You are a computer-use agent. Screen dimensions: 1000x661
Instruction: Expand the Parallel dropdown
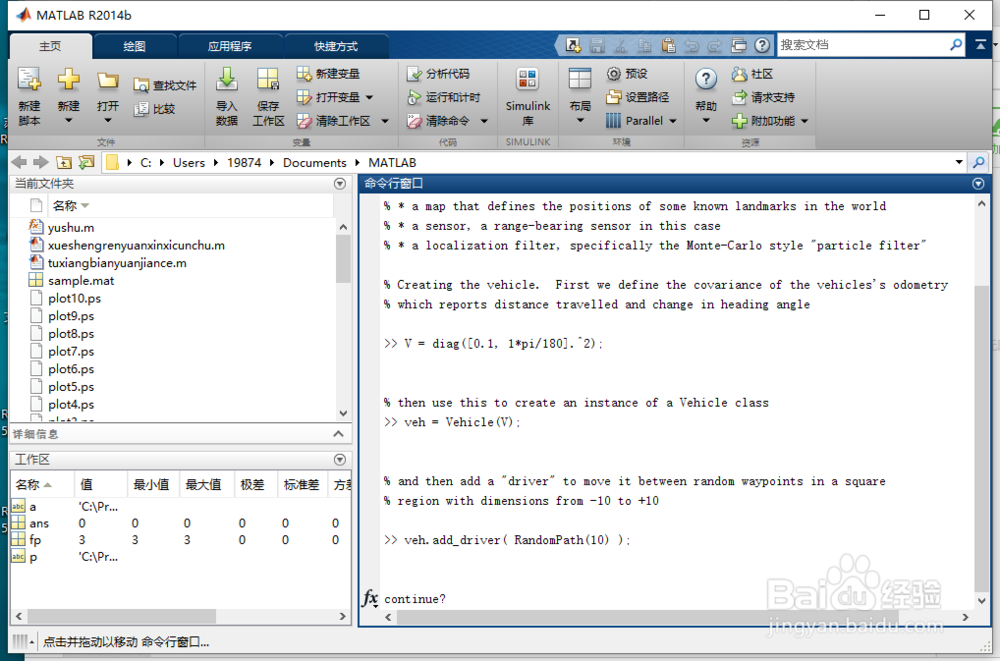tap(673, 121)
